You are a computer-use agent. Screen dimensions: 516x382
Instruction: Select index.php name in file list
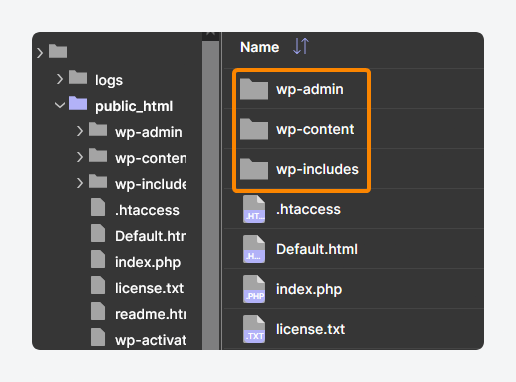[309, 289]
